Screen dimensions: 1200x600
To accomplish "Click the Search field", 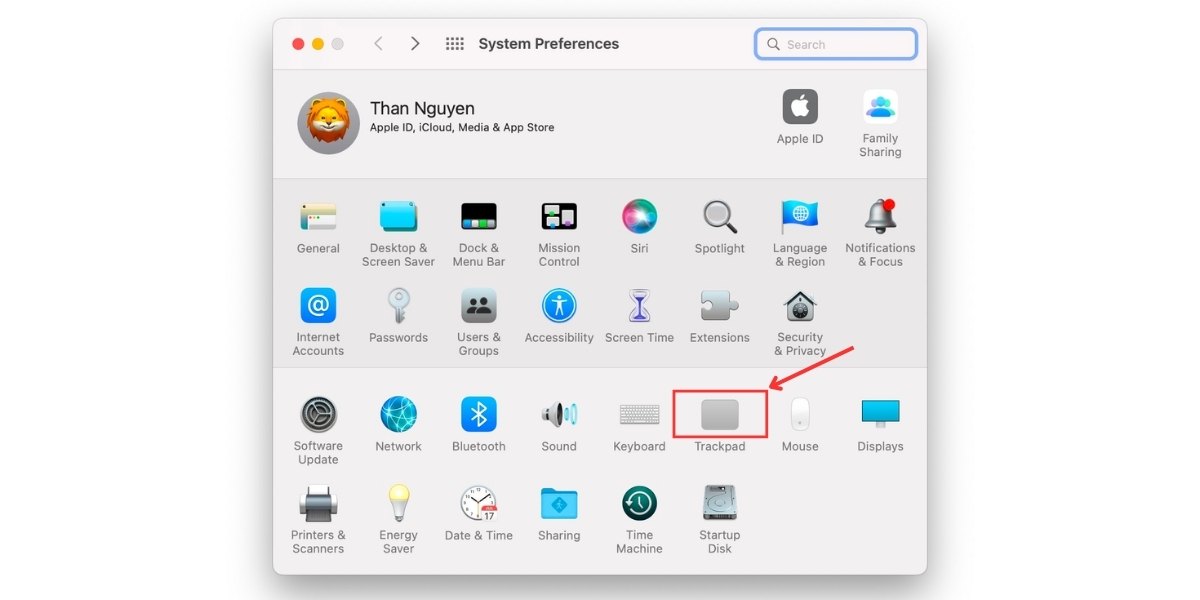I will (x=836, y=44).
